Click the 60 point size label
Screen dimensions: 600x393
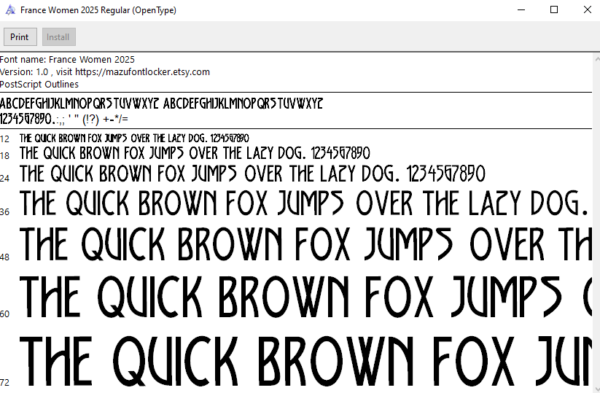click(x=5, y=314)
